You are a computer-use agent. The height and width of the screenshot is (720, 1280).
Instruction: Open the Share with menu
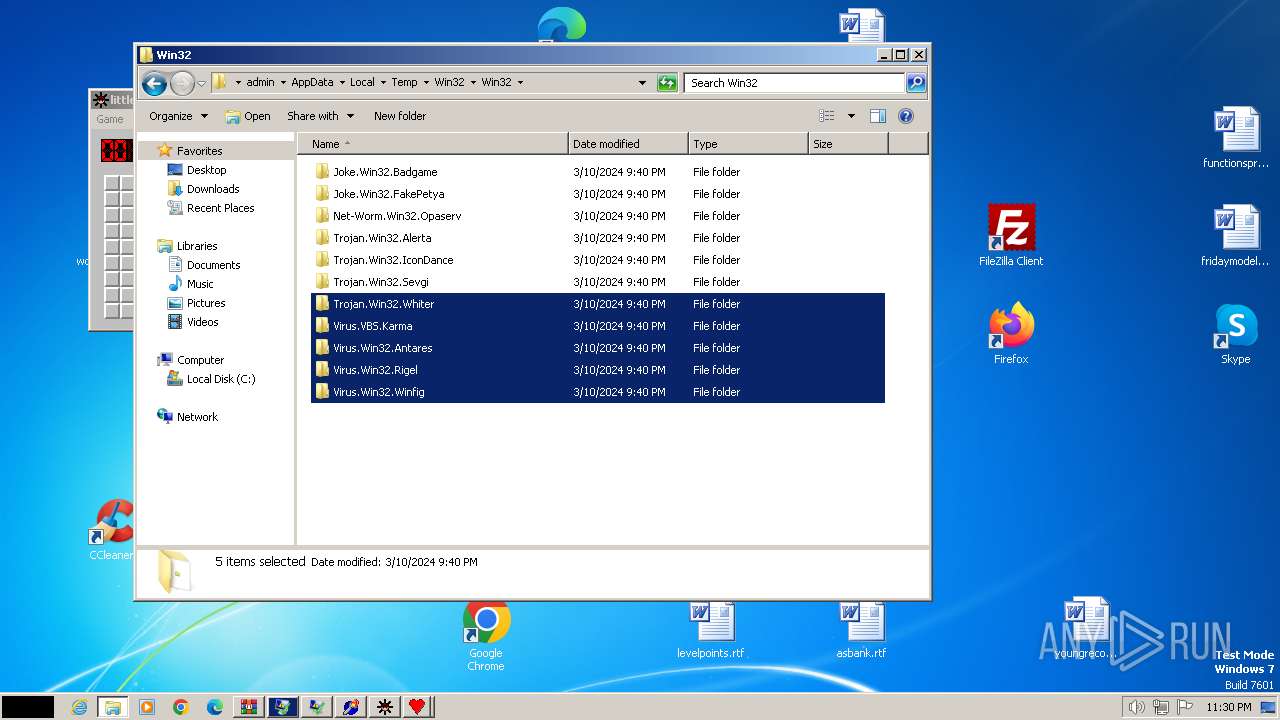[319, 116]
